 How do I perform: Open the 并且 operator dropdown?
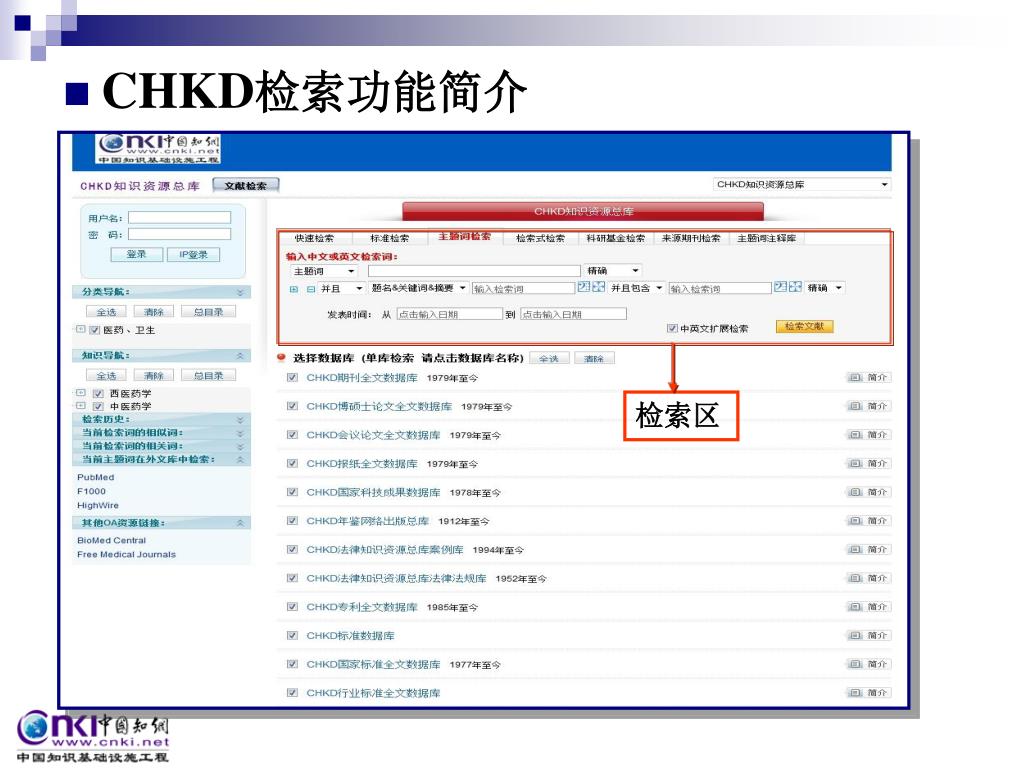tap(342, 289)
